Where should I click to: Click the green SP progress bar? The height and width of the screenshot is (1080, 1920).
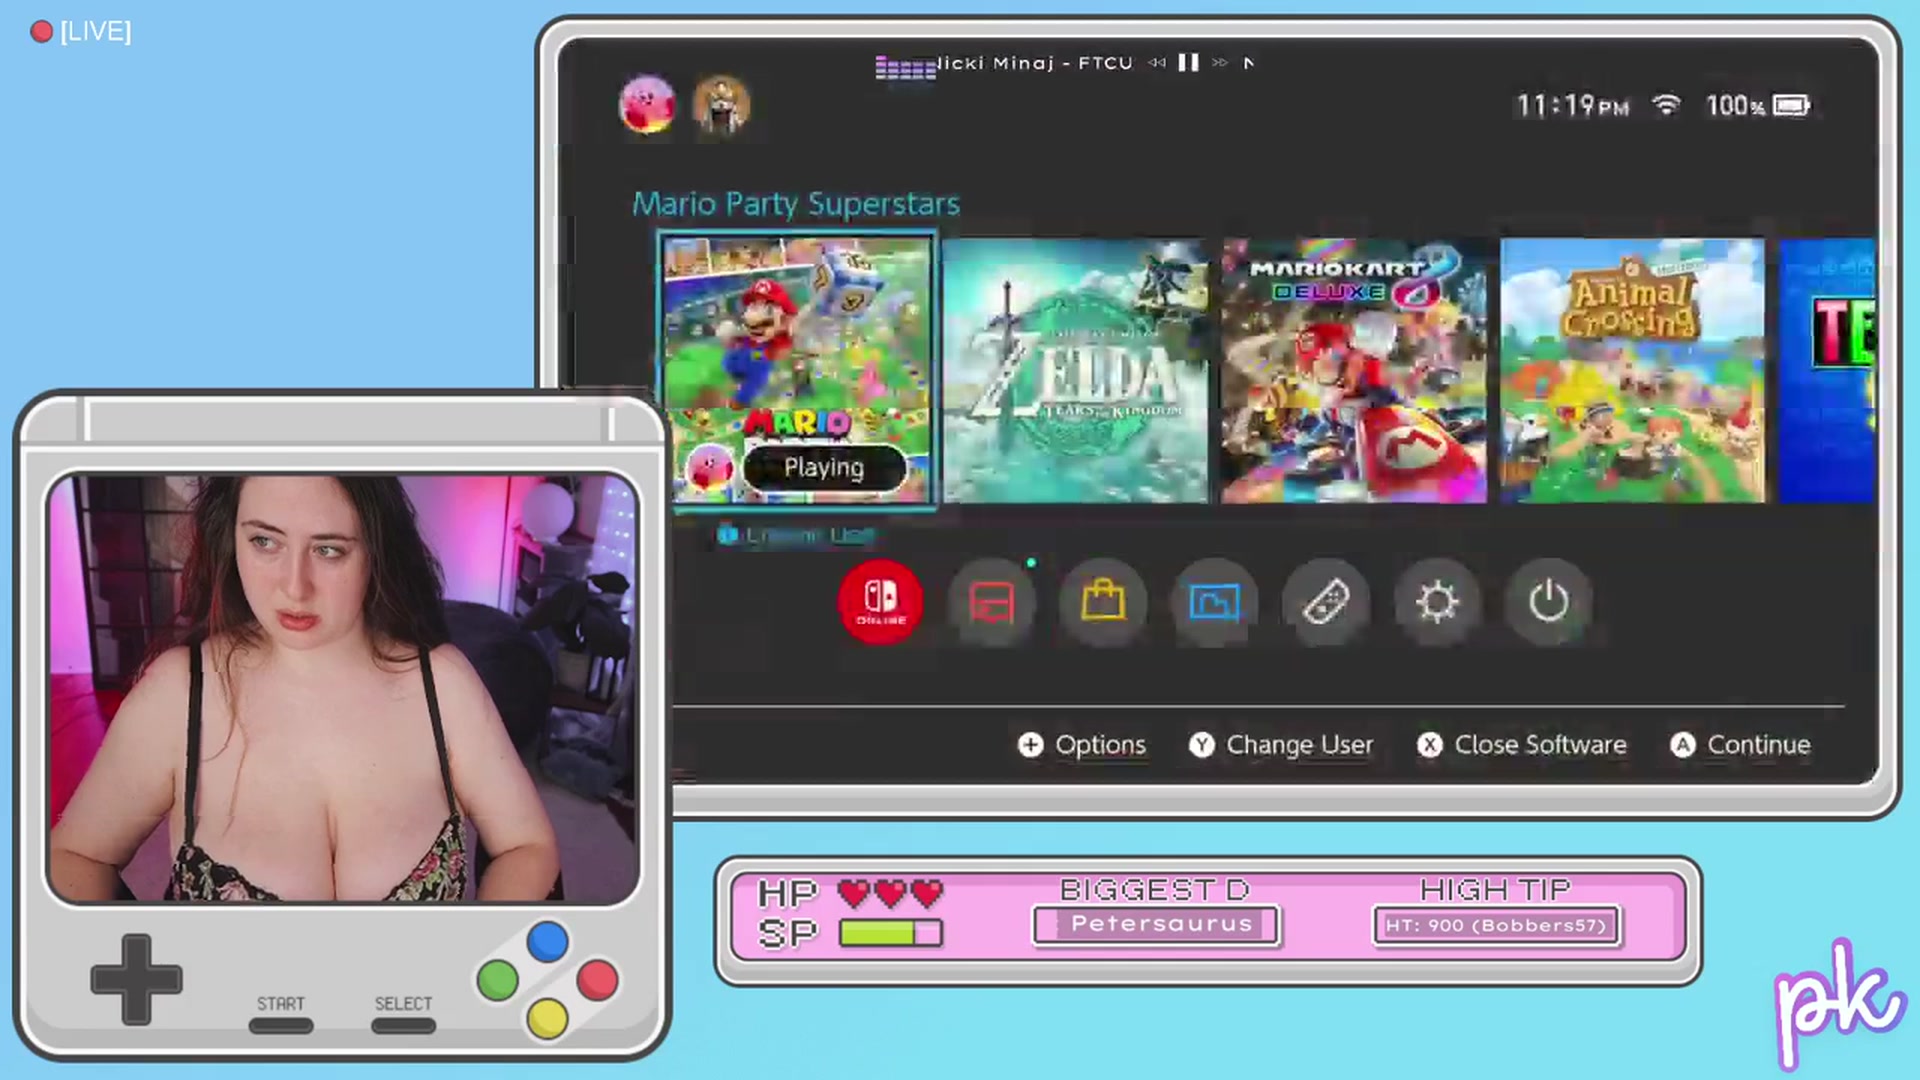coord(891,933)
